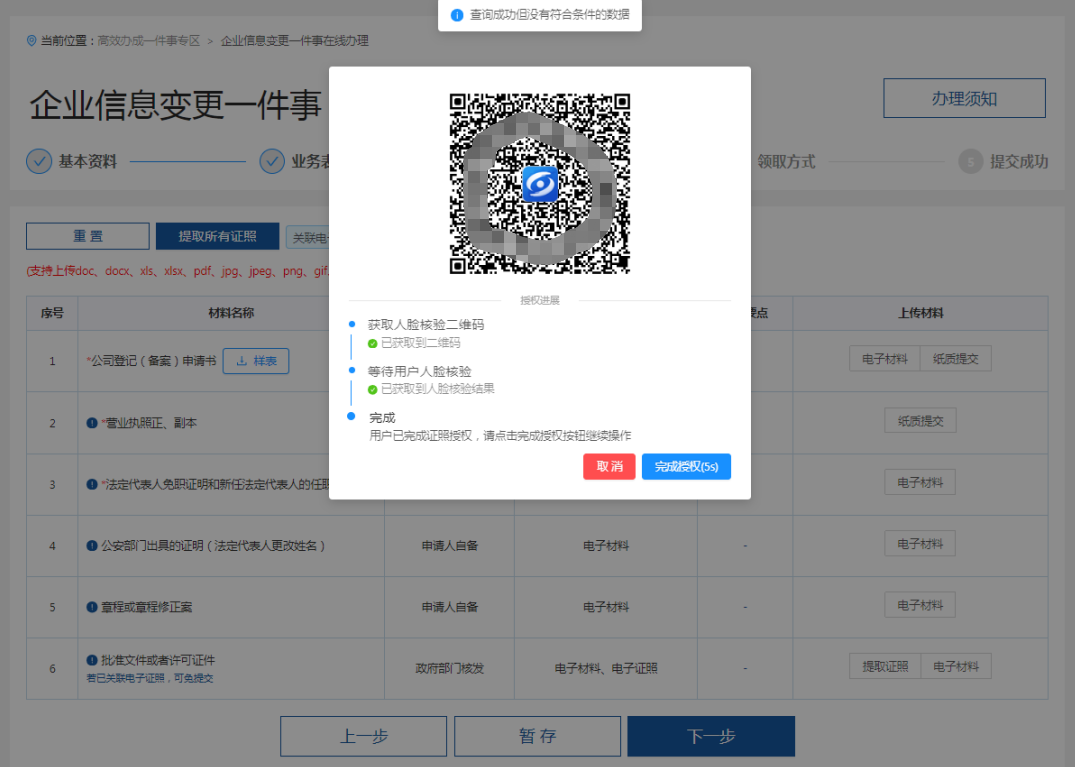The width and height of the screenshot is (1075, 767).
Task: Click the red 取消 button in dialog
Action: coord(609,467)
